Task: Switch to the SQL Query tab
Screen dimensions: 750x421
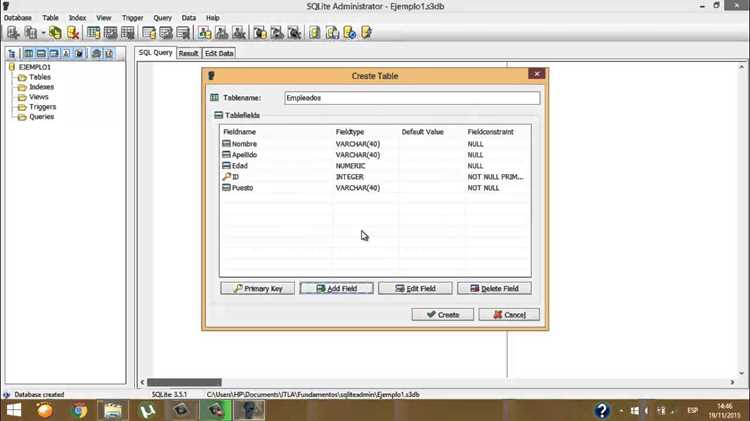Action: click(155, 53)
